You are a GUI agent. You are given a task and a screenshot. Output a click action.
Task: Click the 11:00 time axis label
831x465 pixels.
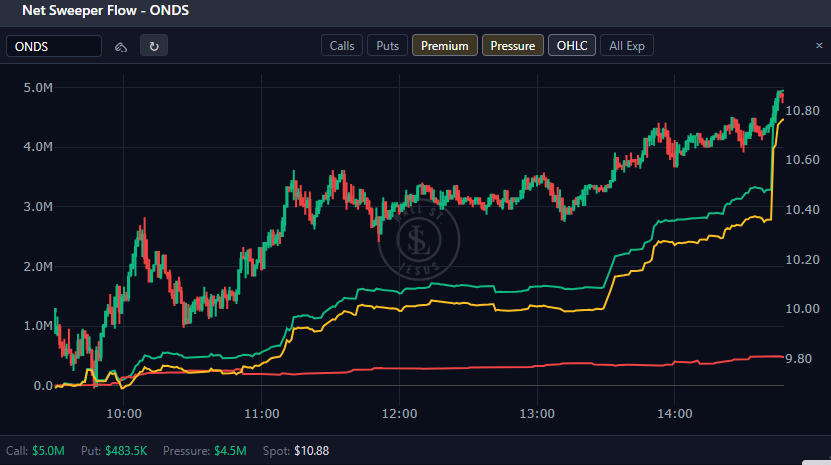(262, 414)
